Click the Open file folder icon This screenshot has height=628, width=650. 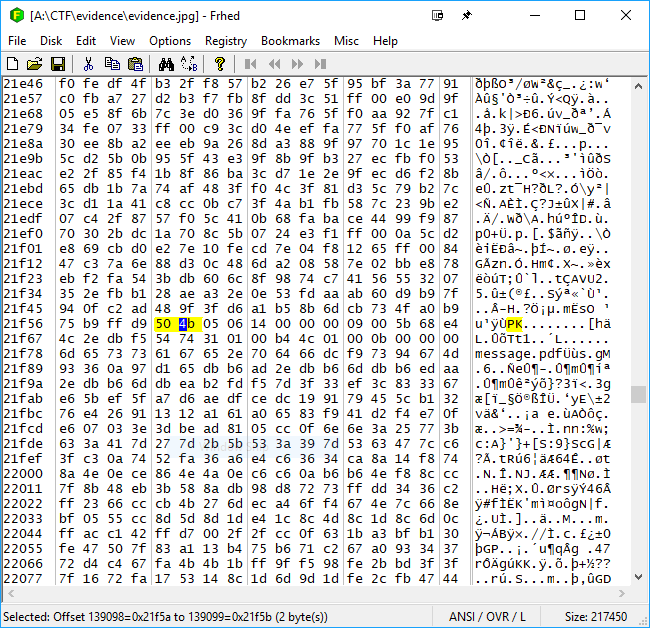click(x=35, y=64)
